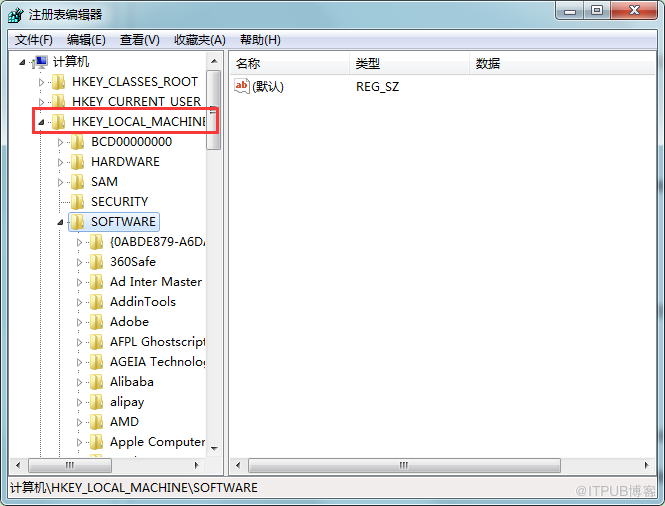Click the ab string value icon for (默认)
Screen dimensions: 665x506
242,87
